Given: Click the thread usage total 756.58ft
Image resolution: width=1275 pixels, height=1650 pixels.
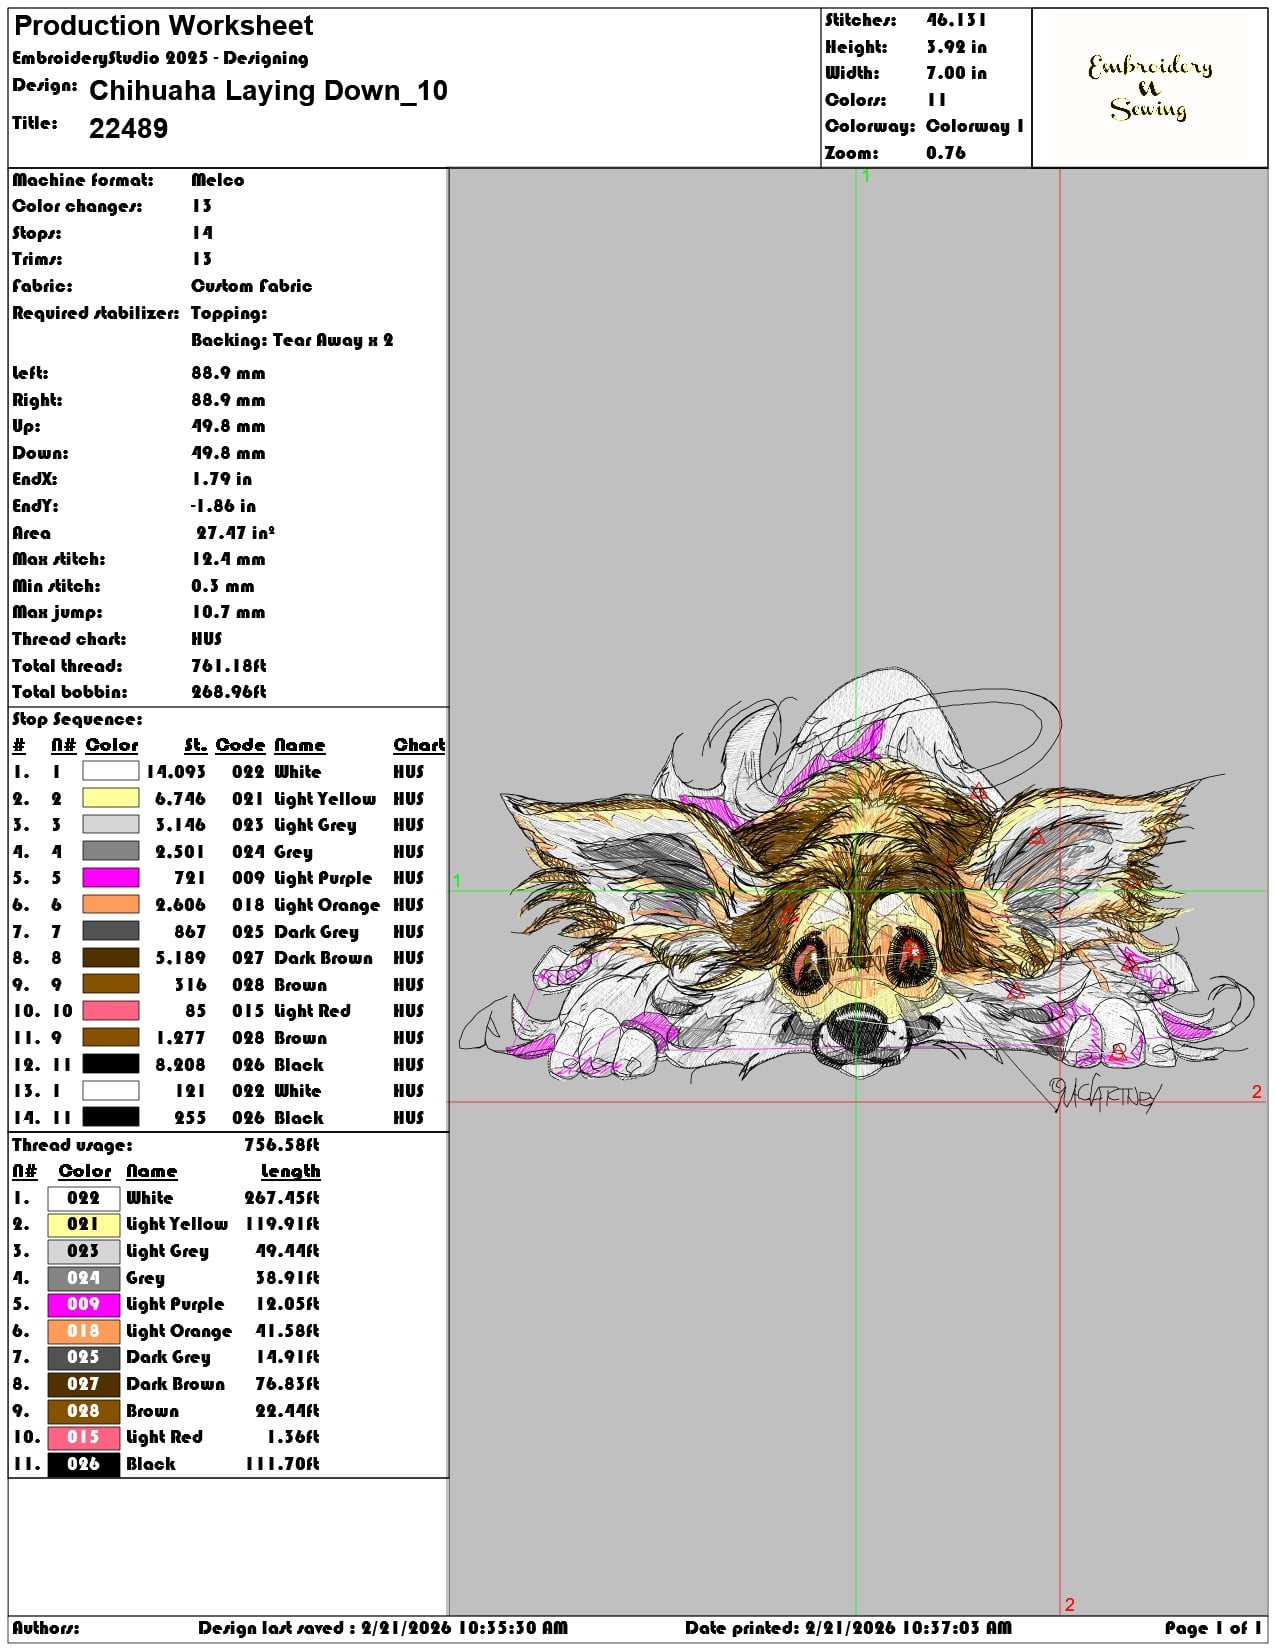Looking at the screenshot, I should click(x=282, y=1145).
